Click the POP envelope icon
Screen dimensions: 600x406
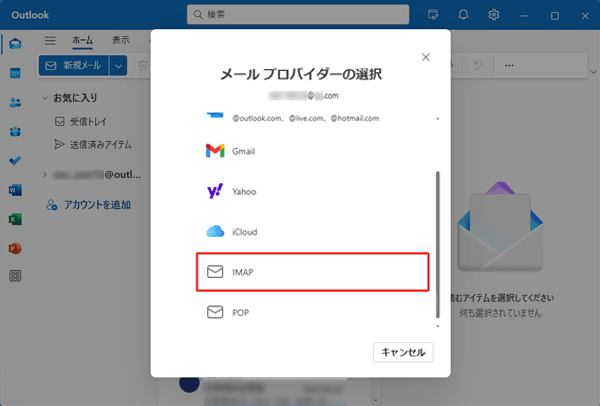(215, 312)
